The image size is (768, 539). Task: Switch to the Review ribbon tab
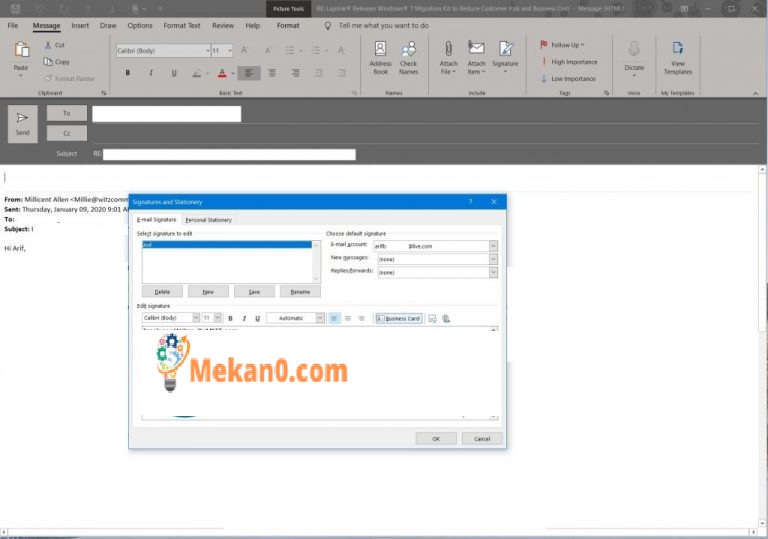pos(223,25)
